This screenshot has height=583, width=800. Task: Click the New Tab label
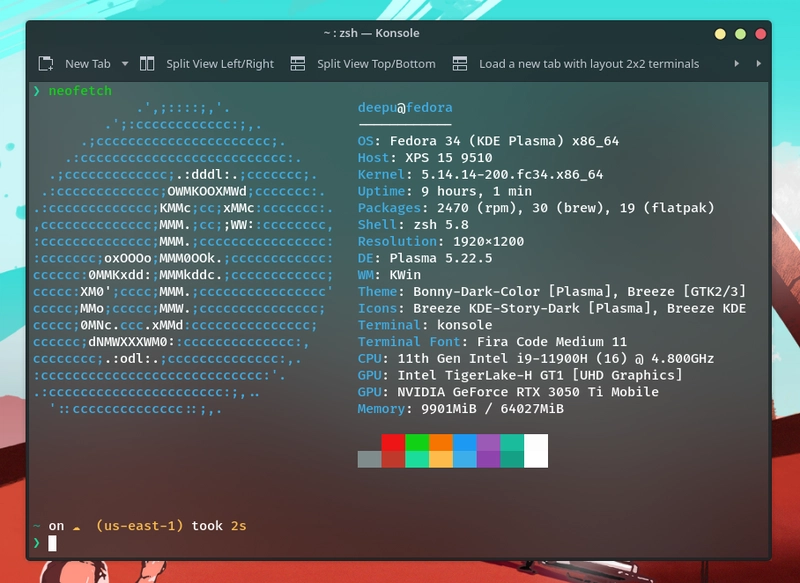(88, 64)
